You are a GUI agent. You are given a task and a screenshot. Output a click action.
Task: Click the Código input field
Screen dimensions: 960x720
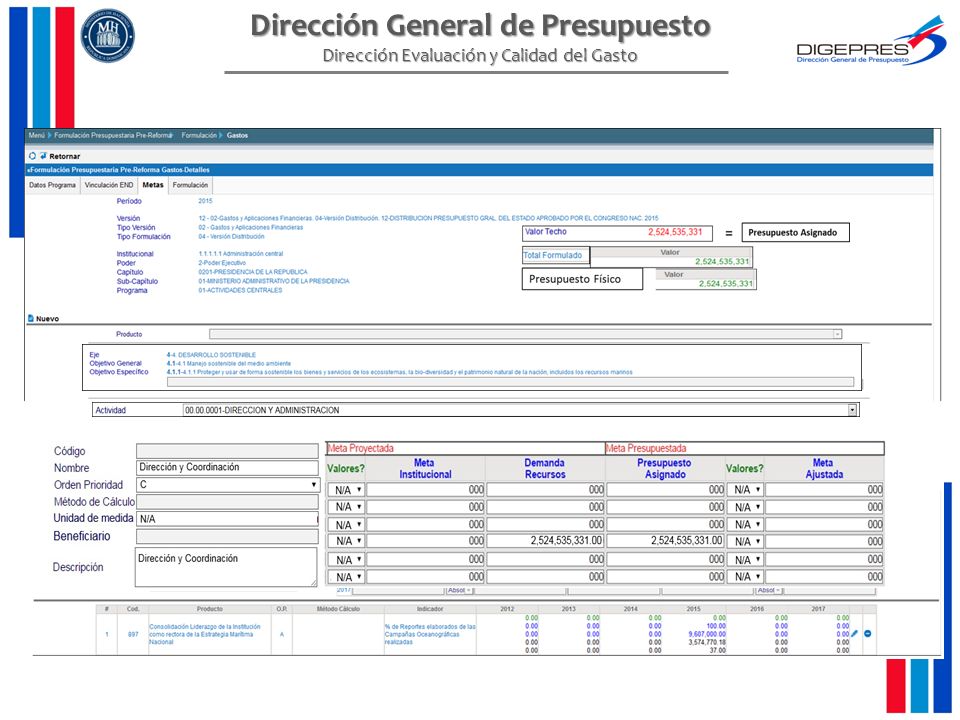pos(227,451)
